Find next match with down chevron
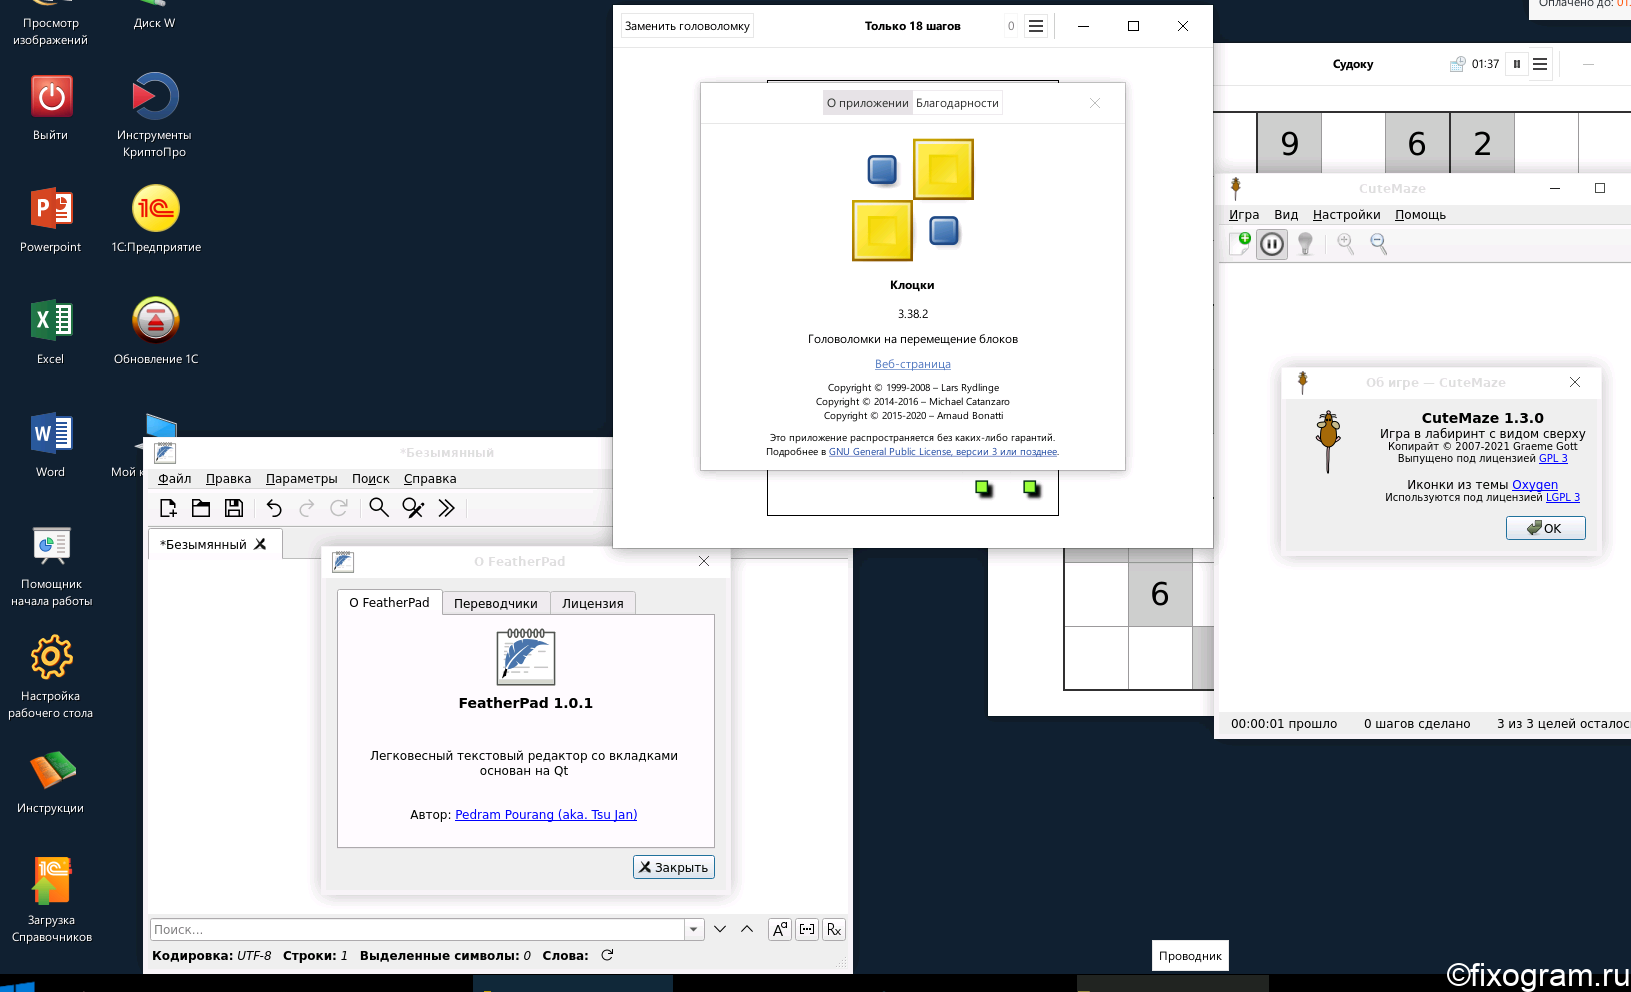Screen dimensions: 1631x992 click(x=720, y=929)
